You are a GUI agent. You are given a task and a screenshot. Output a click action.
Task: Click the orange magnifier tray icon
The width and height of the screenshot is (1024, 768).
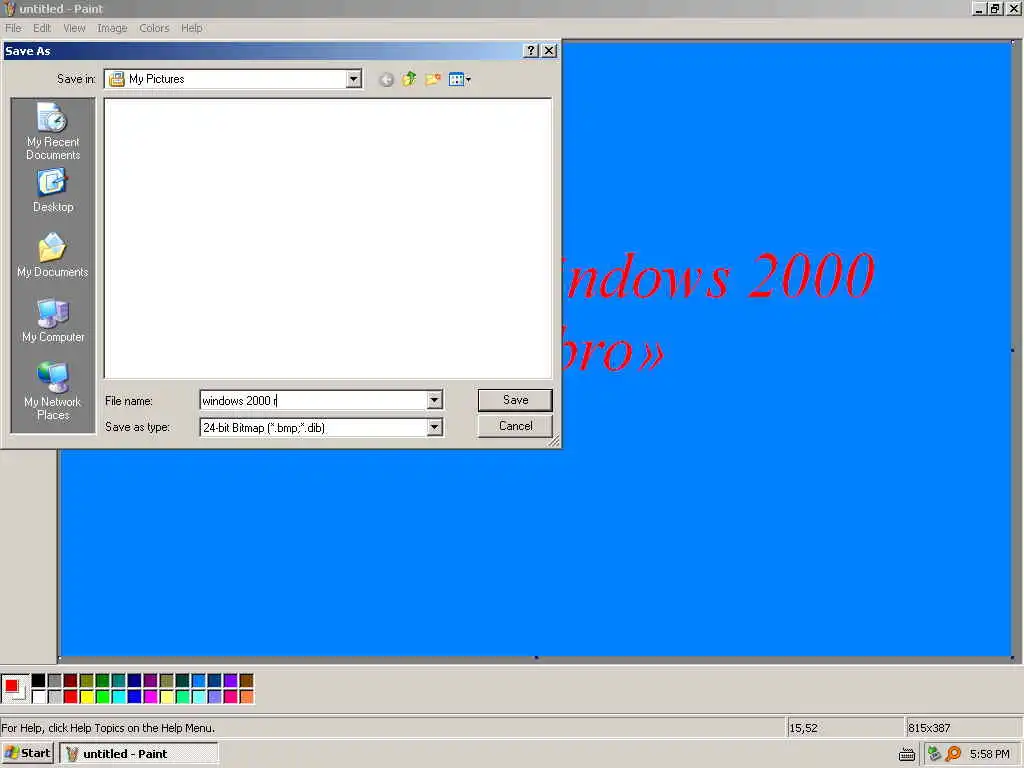click(953, 754)
